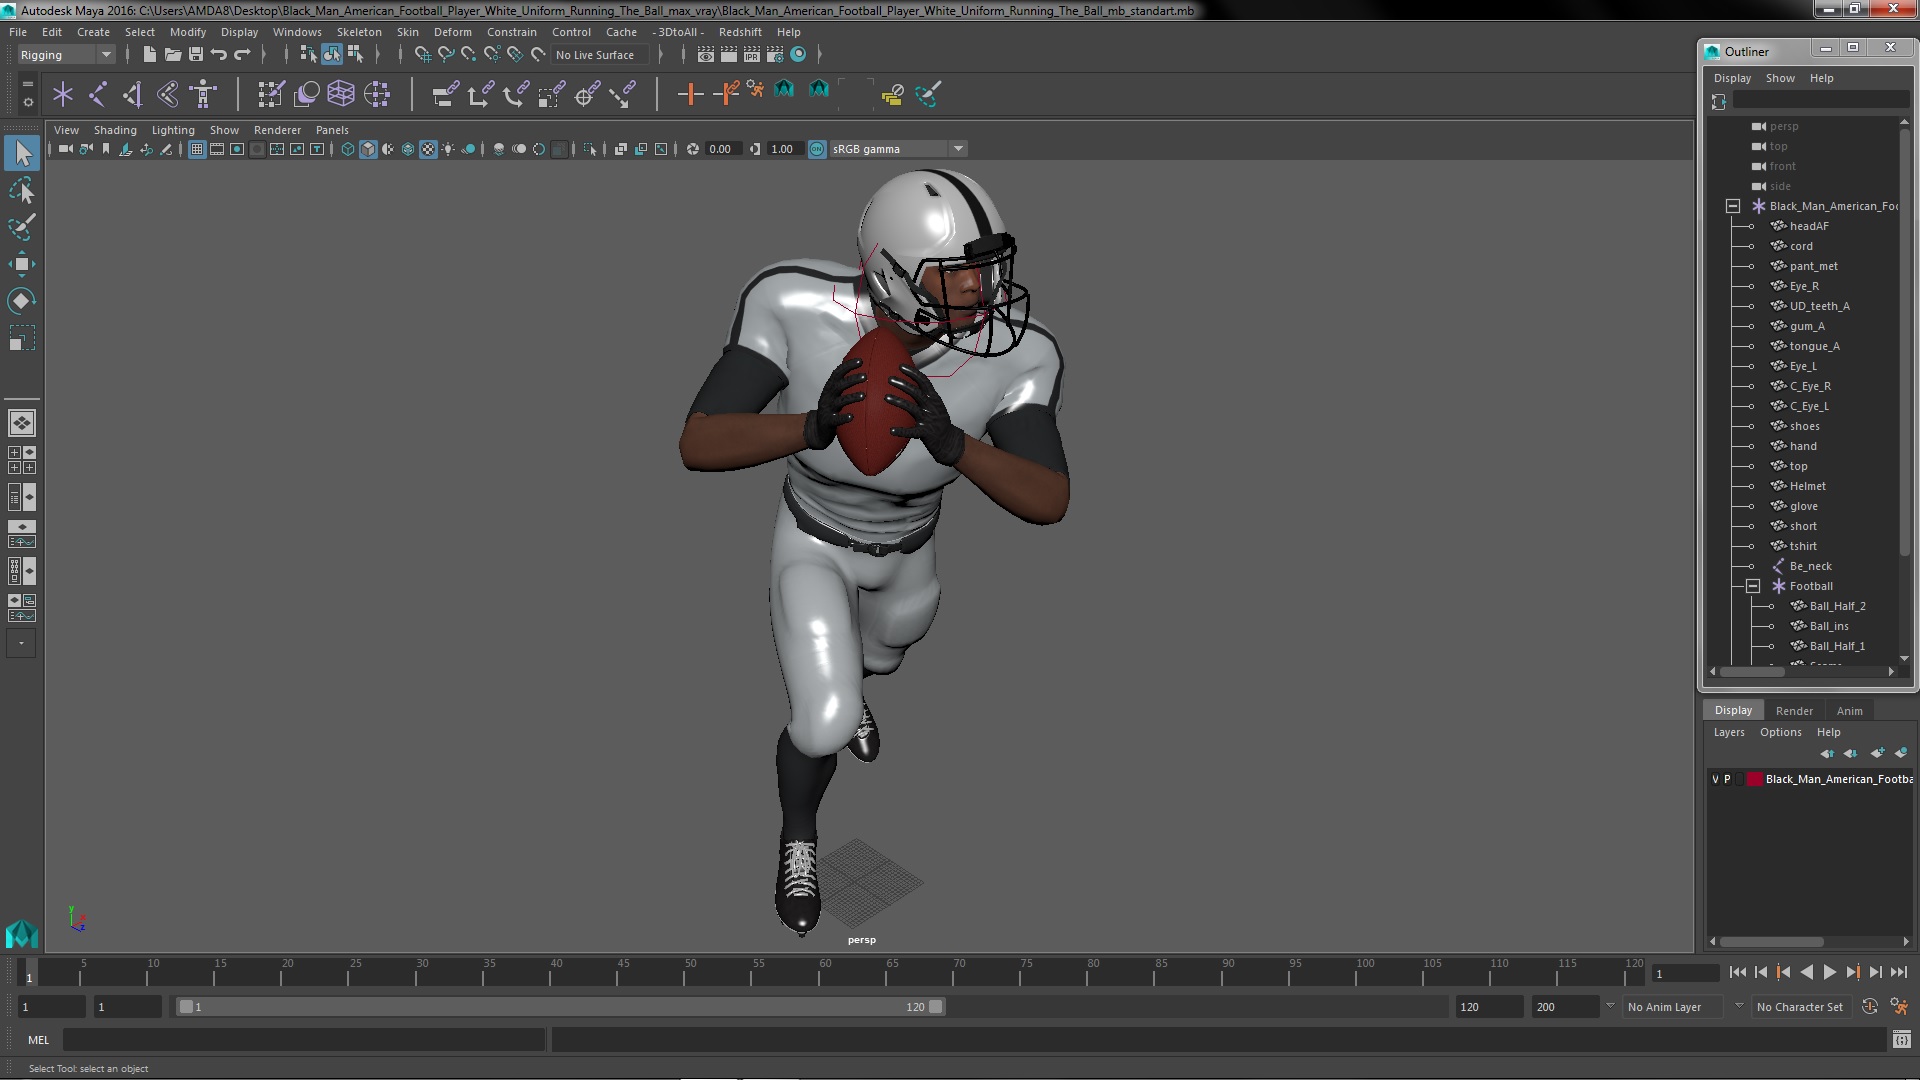Click the Parent Constraint shelf icon
1920x1080 pixels.
click(x=445, y=94)
